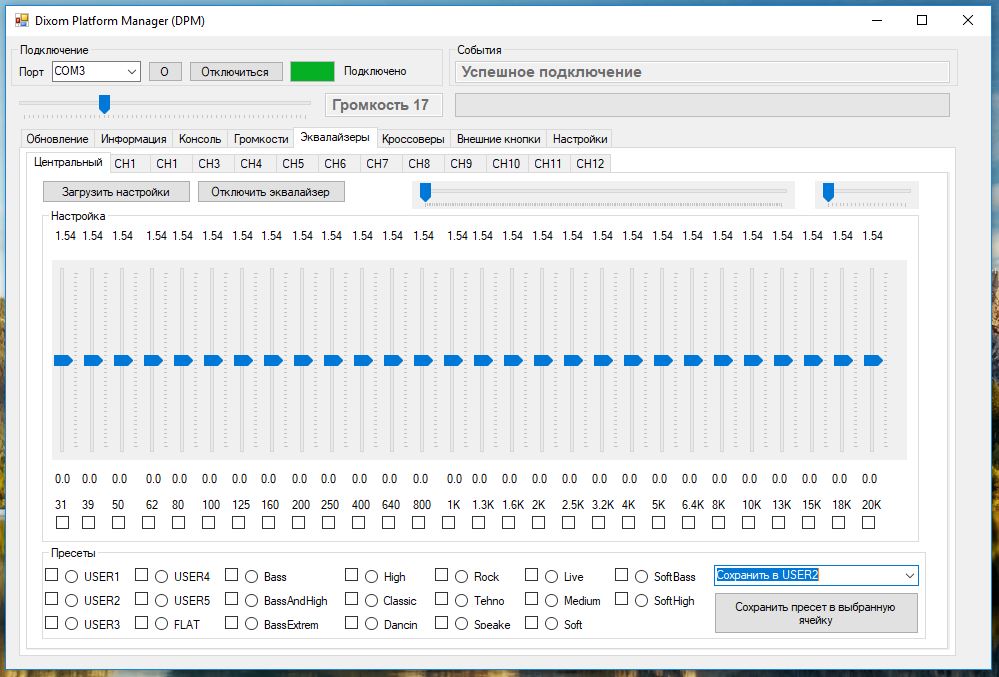Go to the "Внешние кнопки" tab

498,139
